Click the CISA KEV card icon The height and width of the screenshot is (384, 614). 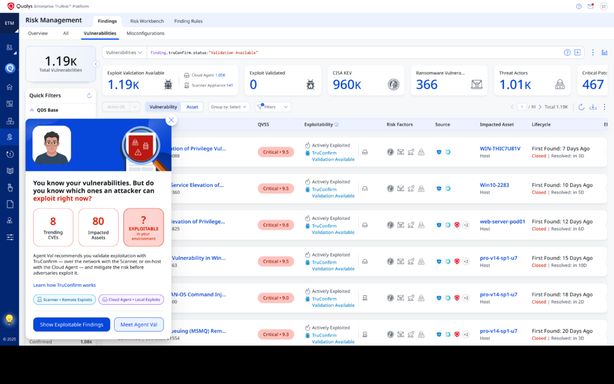pos(394,84)
